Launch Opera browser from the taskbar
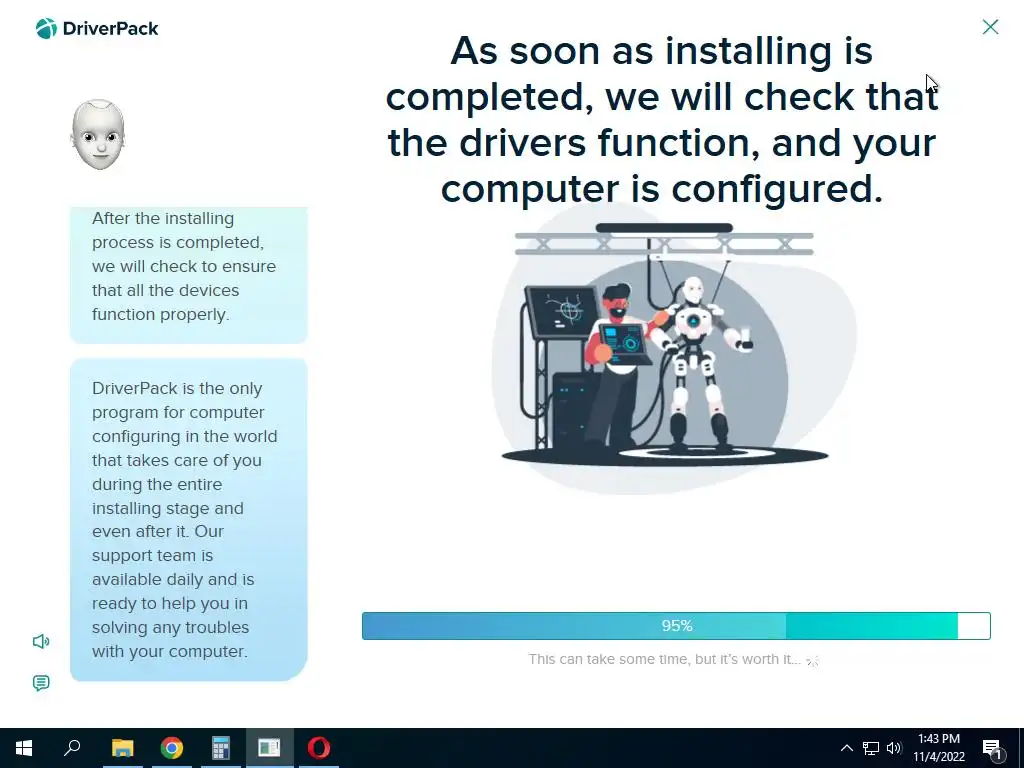Screen dimensions: 1024x768 click(319, 748)
